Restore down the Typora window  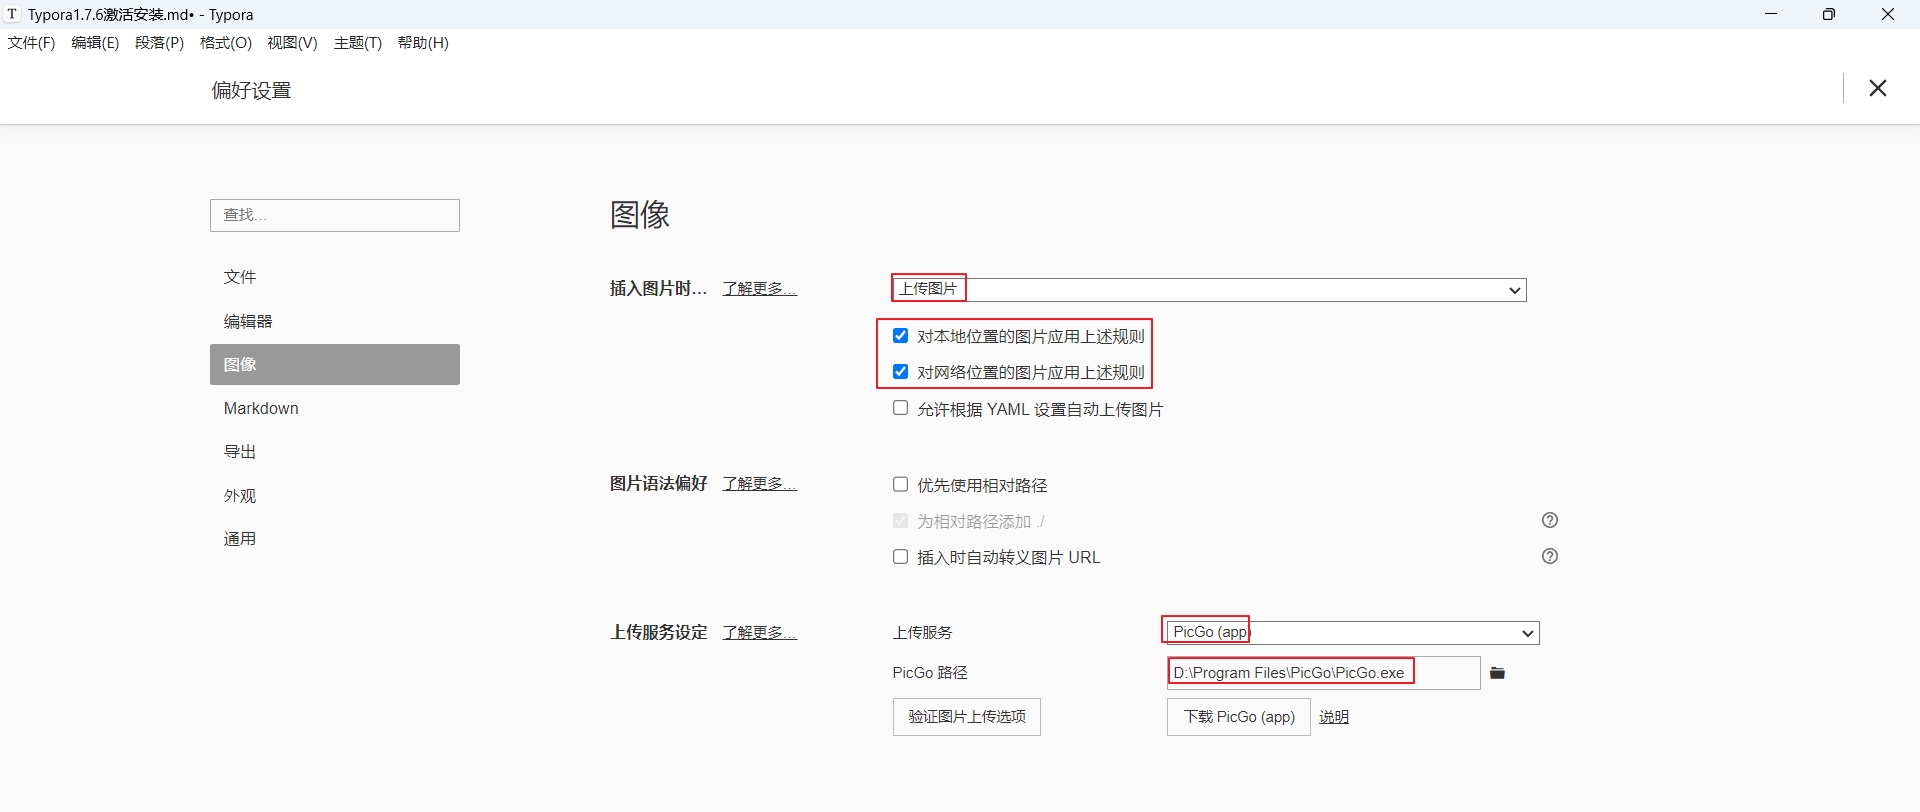click(1828, 14)
